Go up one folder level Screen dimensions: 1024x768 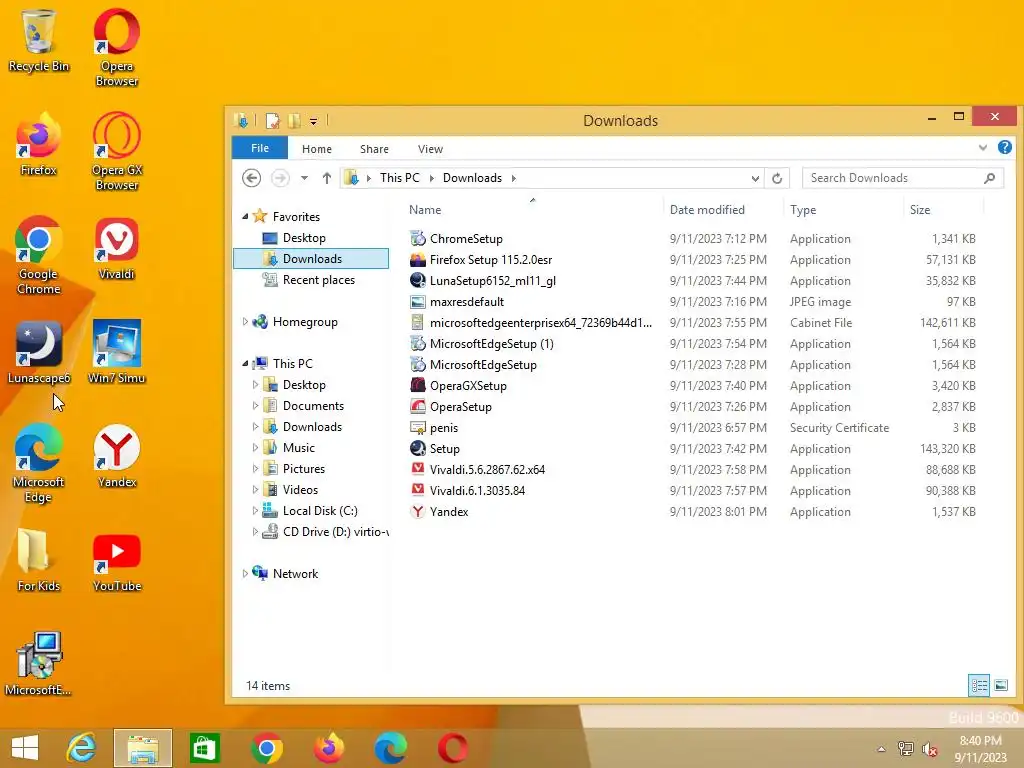(x=327, y=178)
